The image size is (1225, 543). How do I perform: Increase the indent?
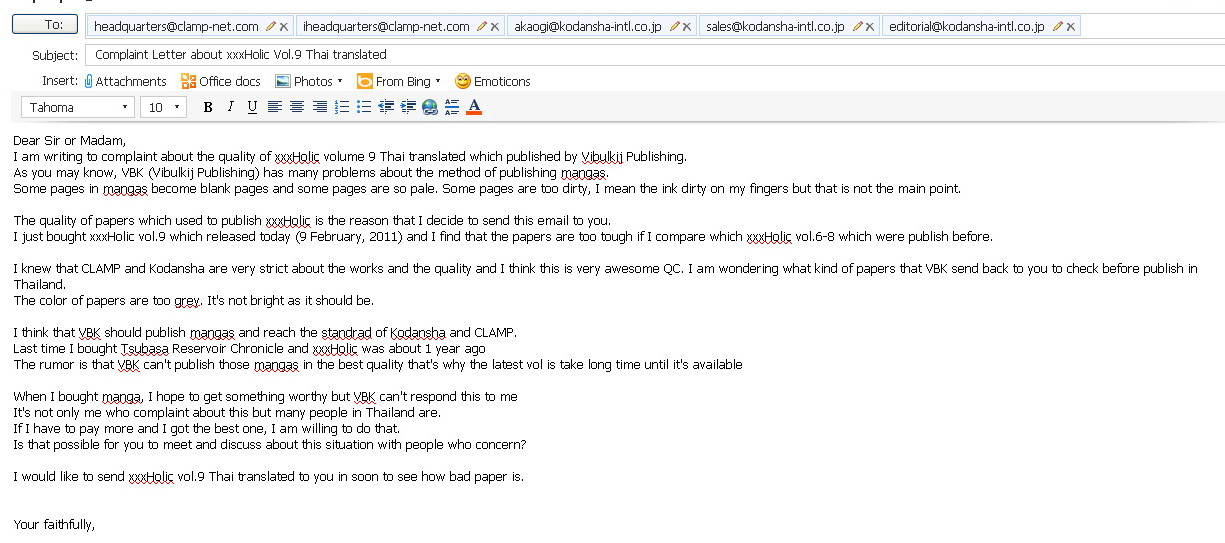(408, 107)
